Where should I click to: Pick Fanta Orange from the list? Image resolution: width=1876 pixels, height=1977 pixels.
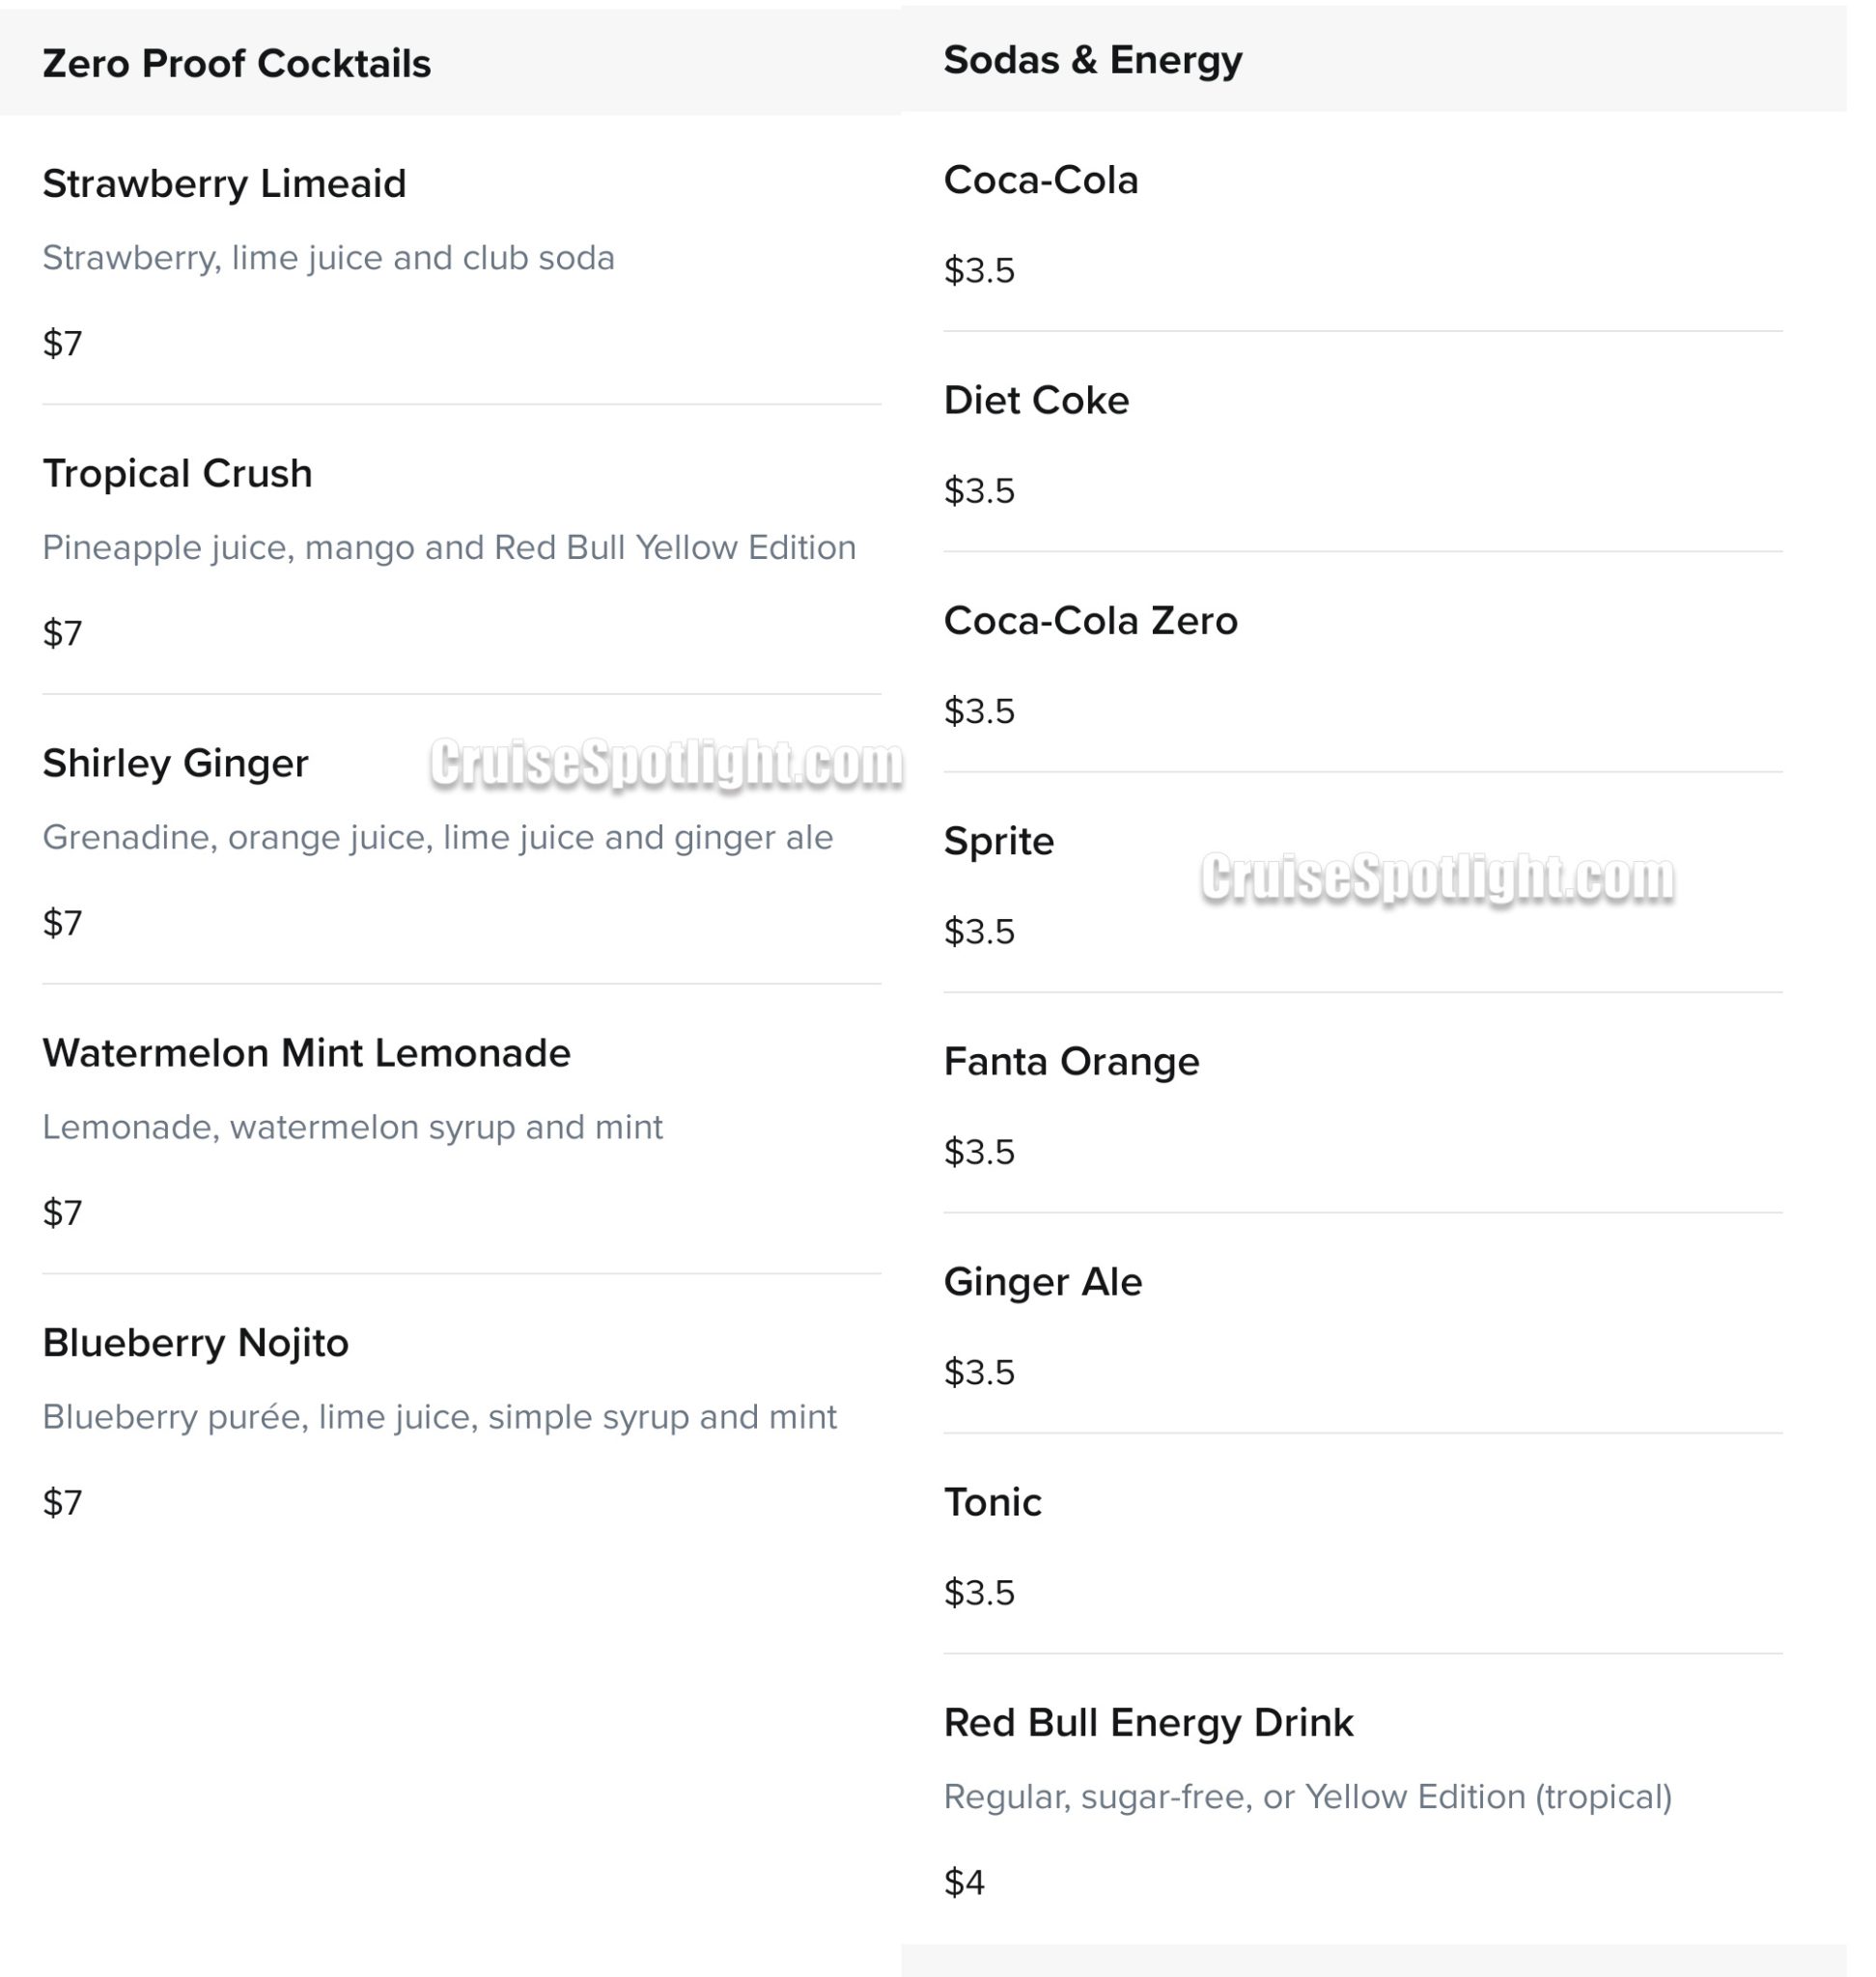(x=1070, y=1062)
